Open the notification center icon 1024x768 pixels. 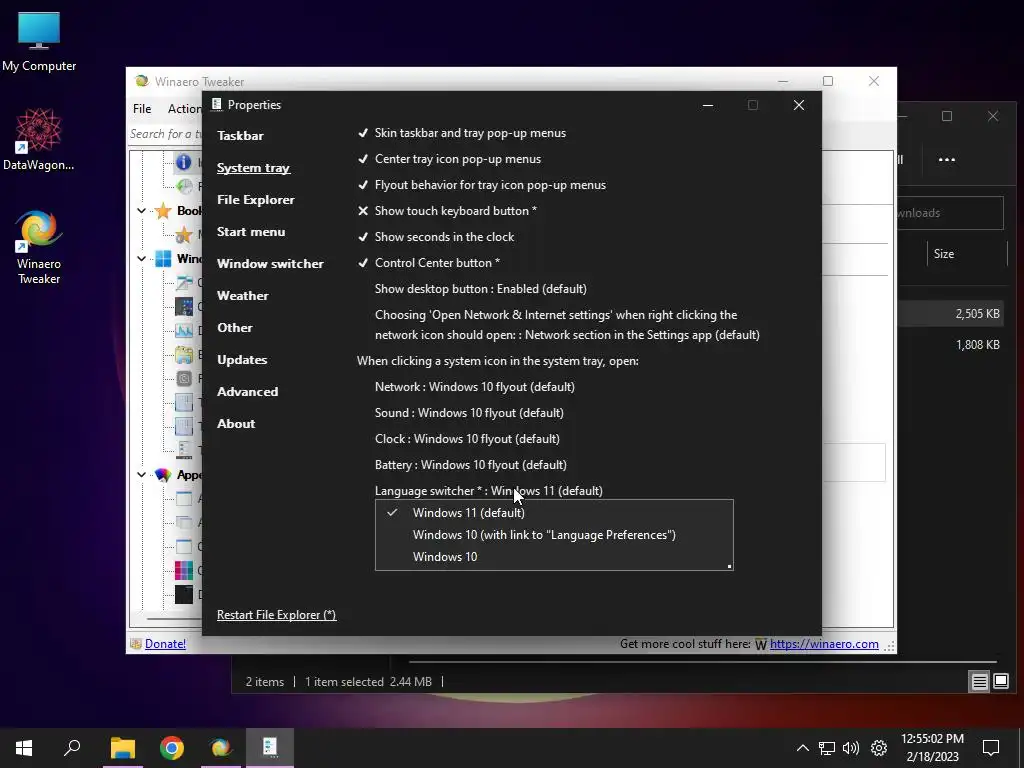tap(991, 748)
